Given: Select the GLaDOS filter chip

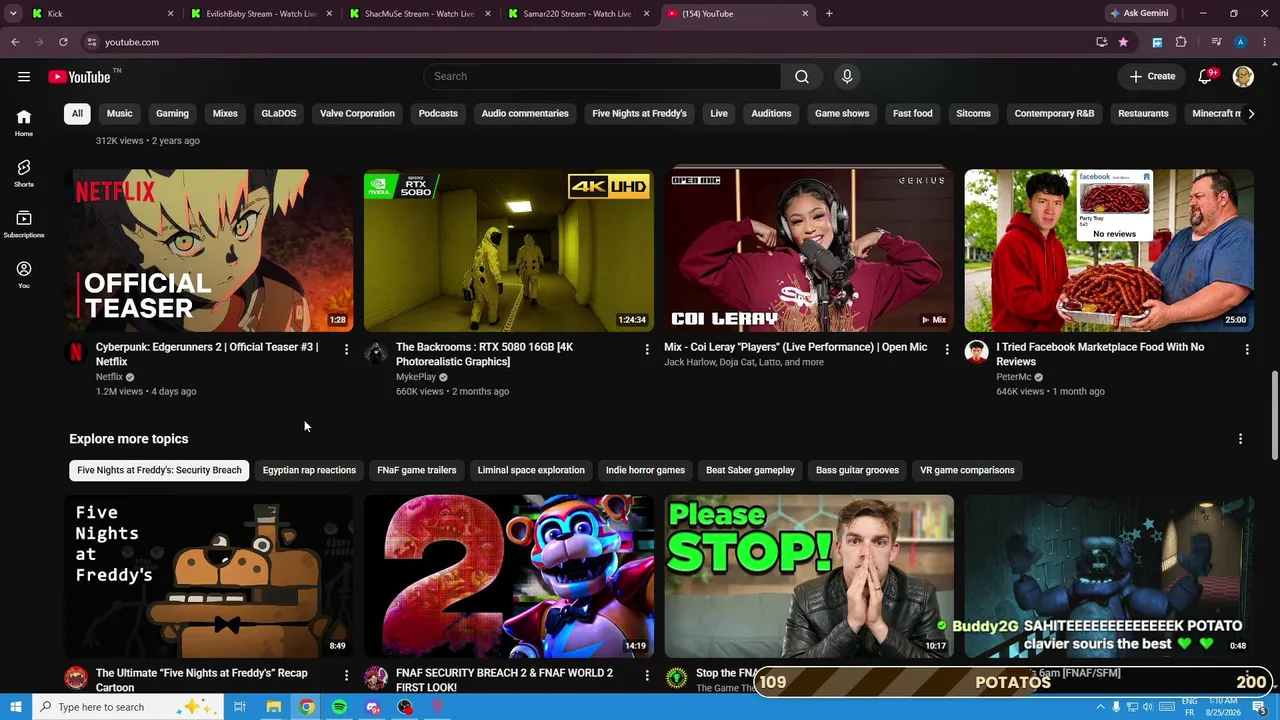Looking at the screenshot, I should (279, 114).
